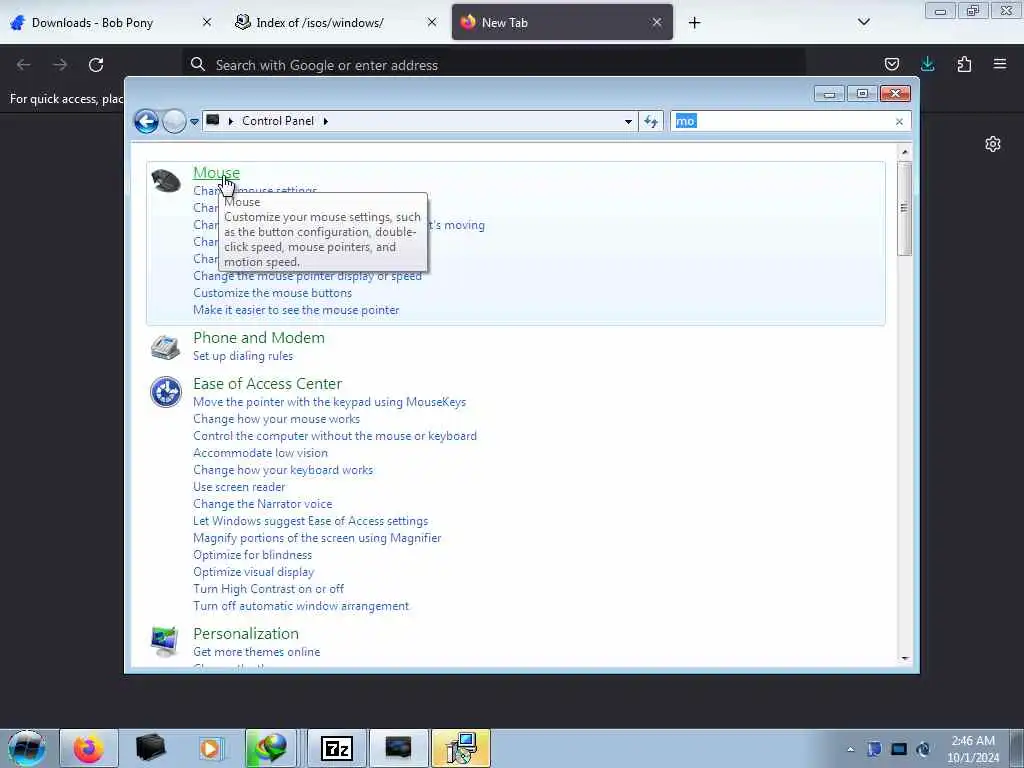Open Use screen reader link

coord(239,487)
